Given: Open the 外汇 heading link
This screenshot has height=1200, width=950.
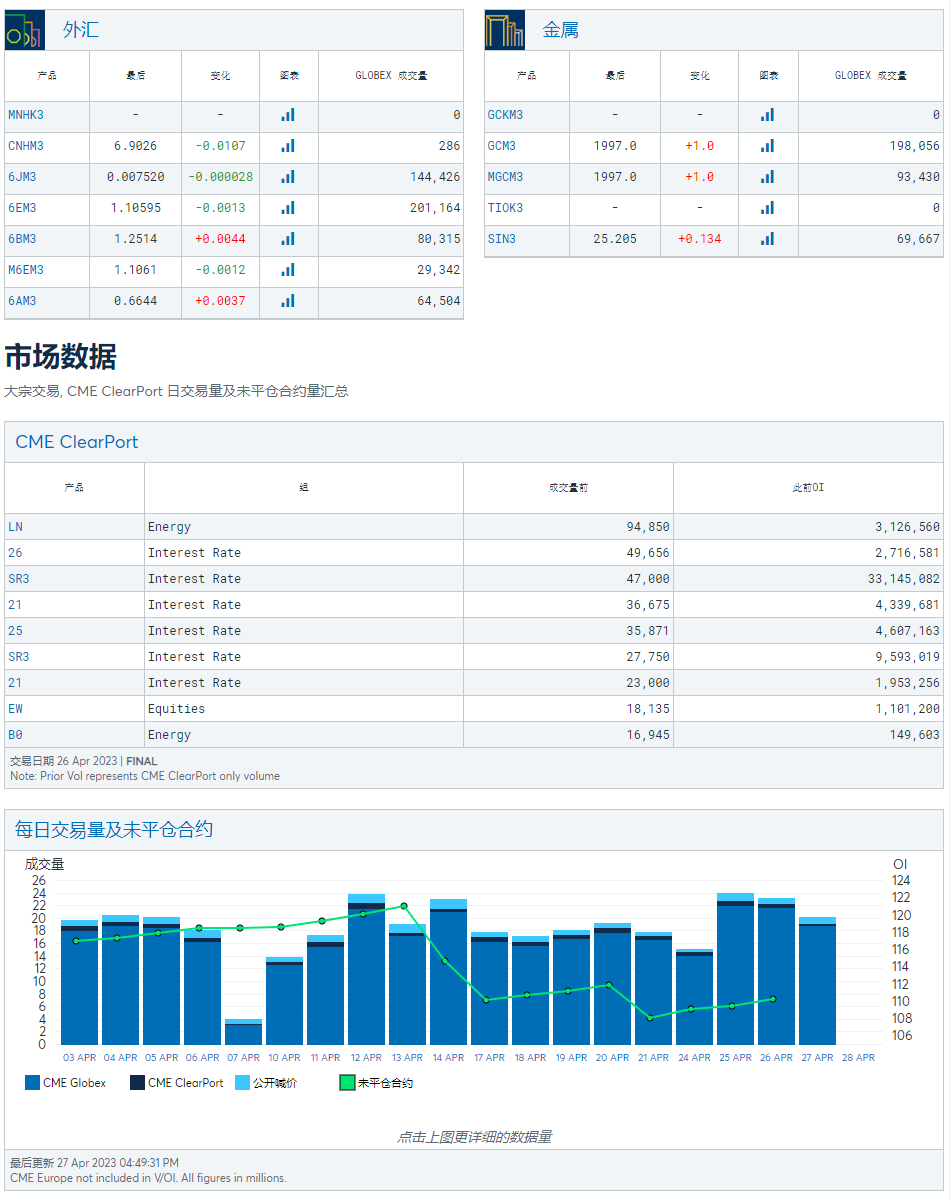Looking at the screenshot, I should 81,30.
